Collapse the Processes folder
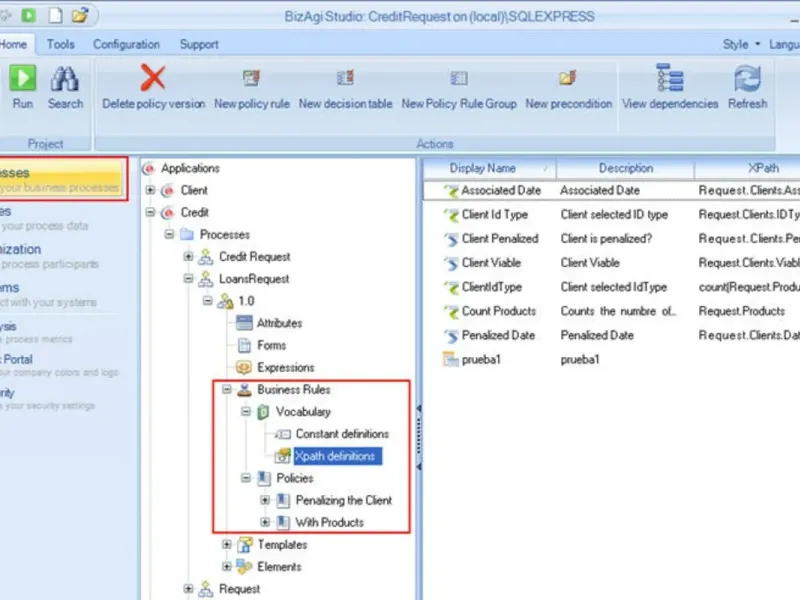 tap(169, 234)
